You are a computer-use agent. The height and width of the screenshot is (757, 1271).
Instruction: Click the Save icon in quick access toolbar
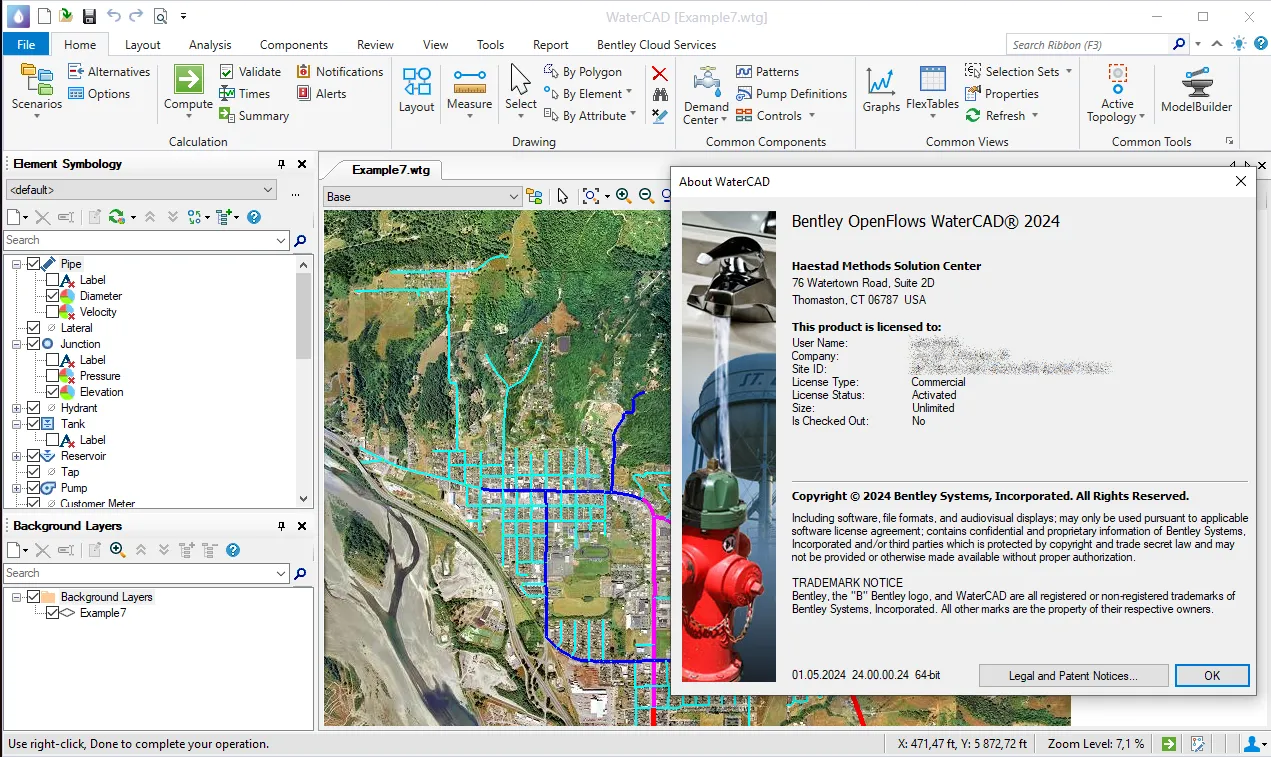point(89,16)
